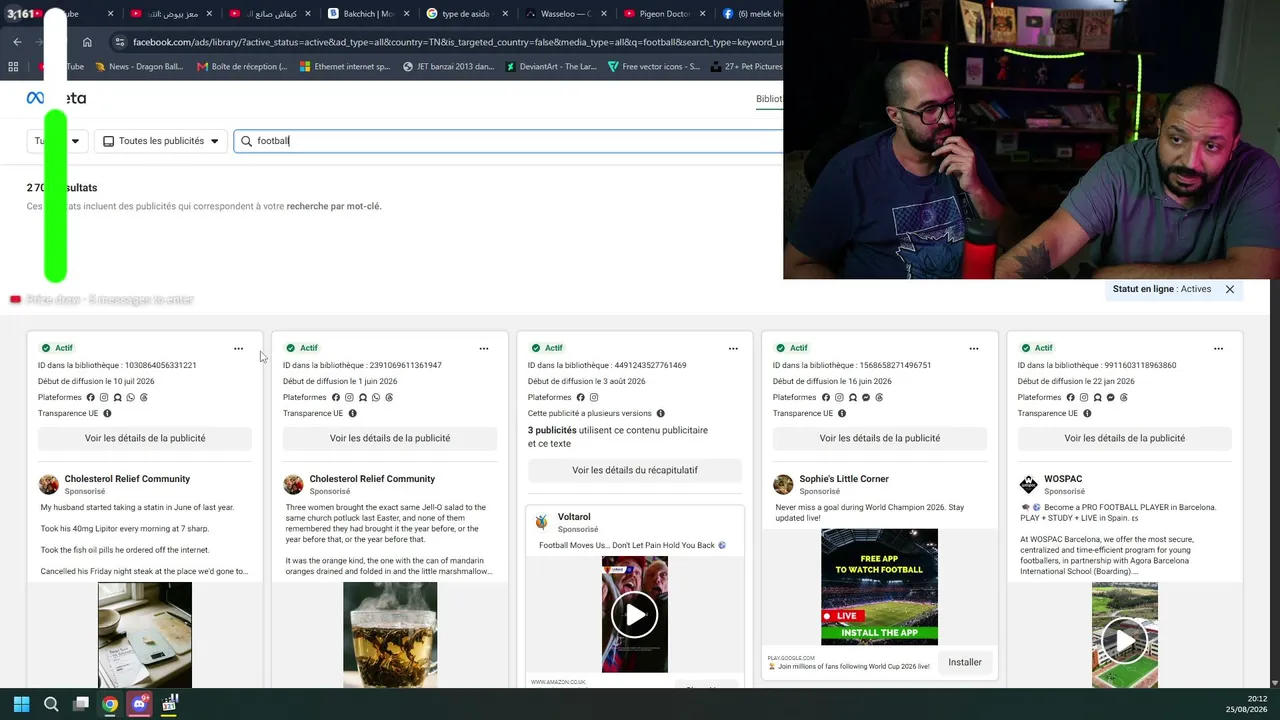Image resolution: width=1280 pixels, height=720 pixels.
Task: Open 'WOSPAC' advertiser name
Action: 1063,479
